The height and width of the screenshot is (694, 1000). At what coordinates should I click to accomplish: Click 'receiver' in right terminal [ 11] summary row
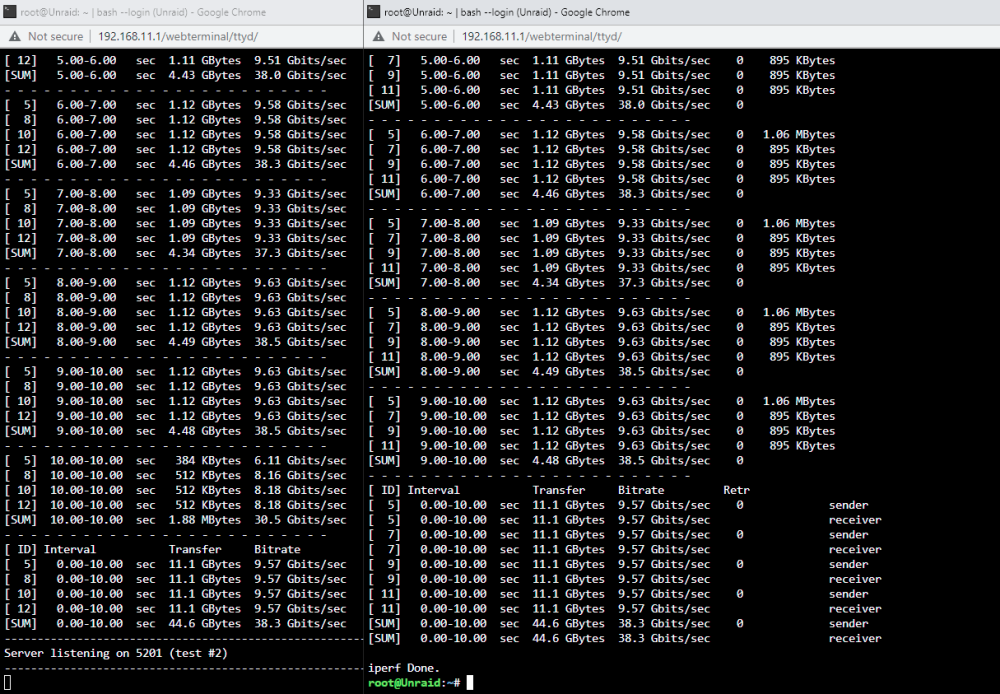855,609
